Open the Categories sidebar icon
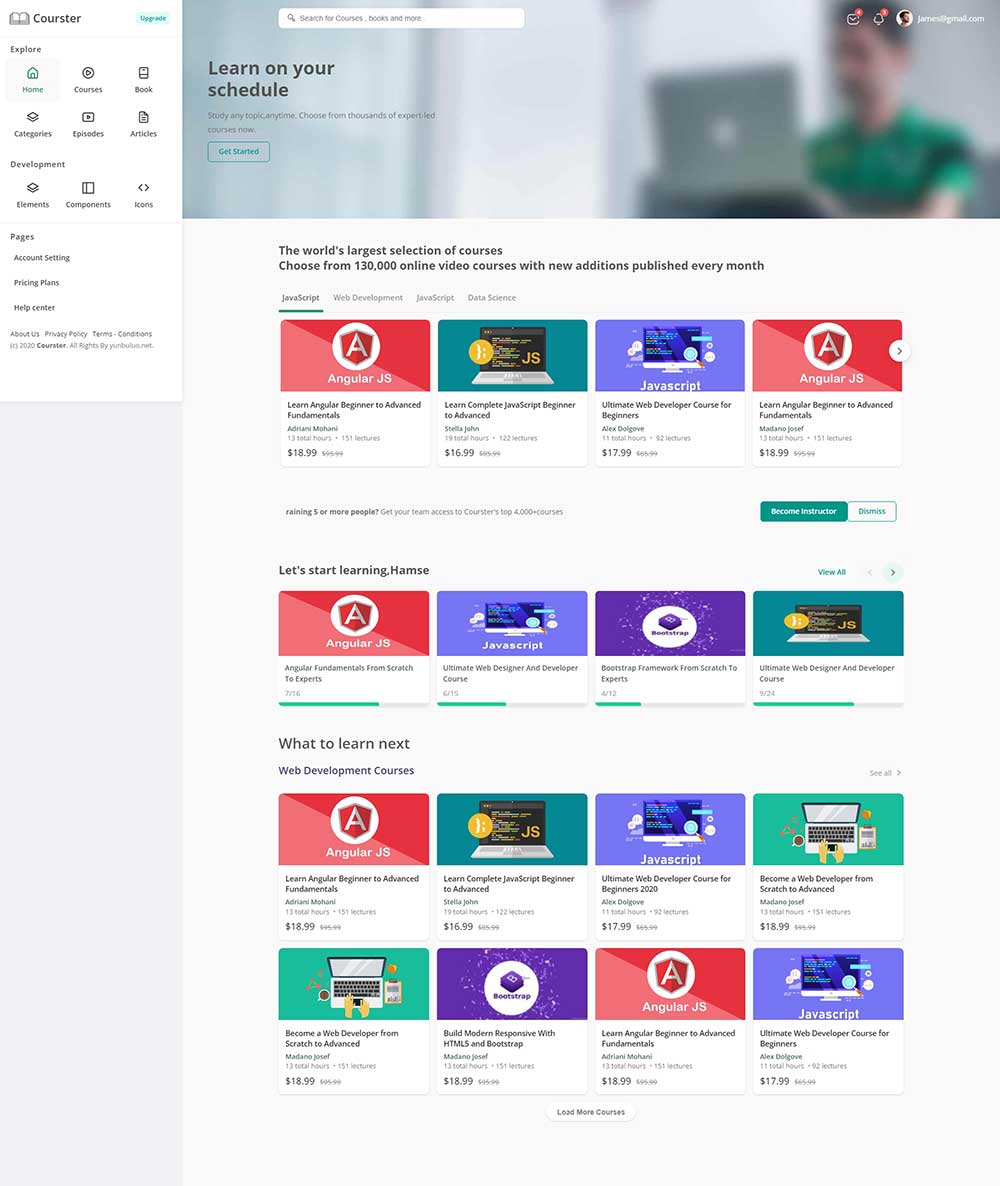This screenshot has height=1186, width=1000. pos(33,118)
